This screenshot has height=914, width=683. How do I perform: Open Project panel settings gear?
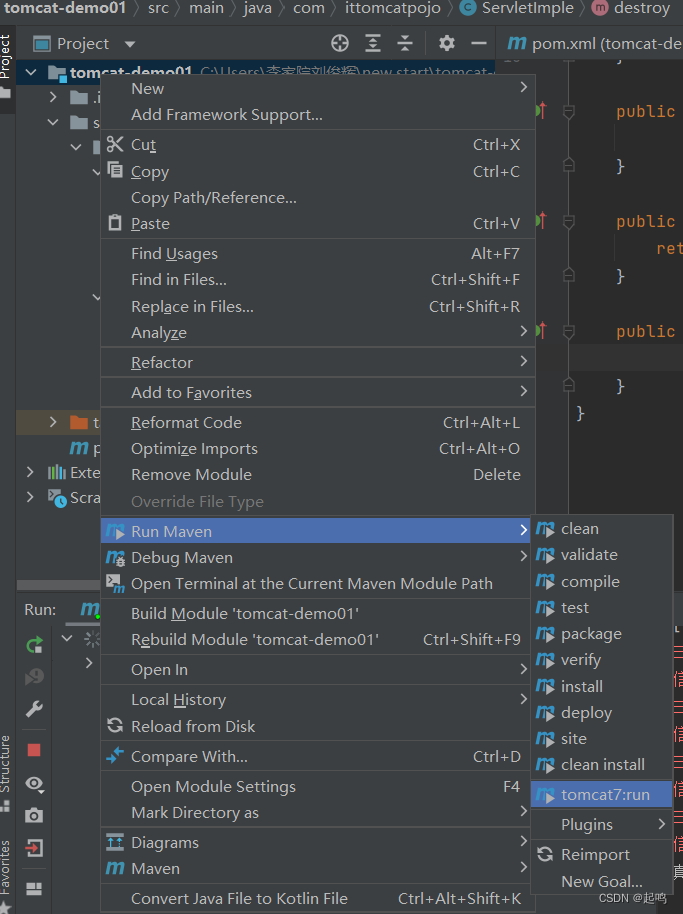pyautogui.click(x=446, y=43)
